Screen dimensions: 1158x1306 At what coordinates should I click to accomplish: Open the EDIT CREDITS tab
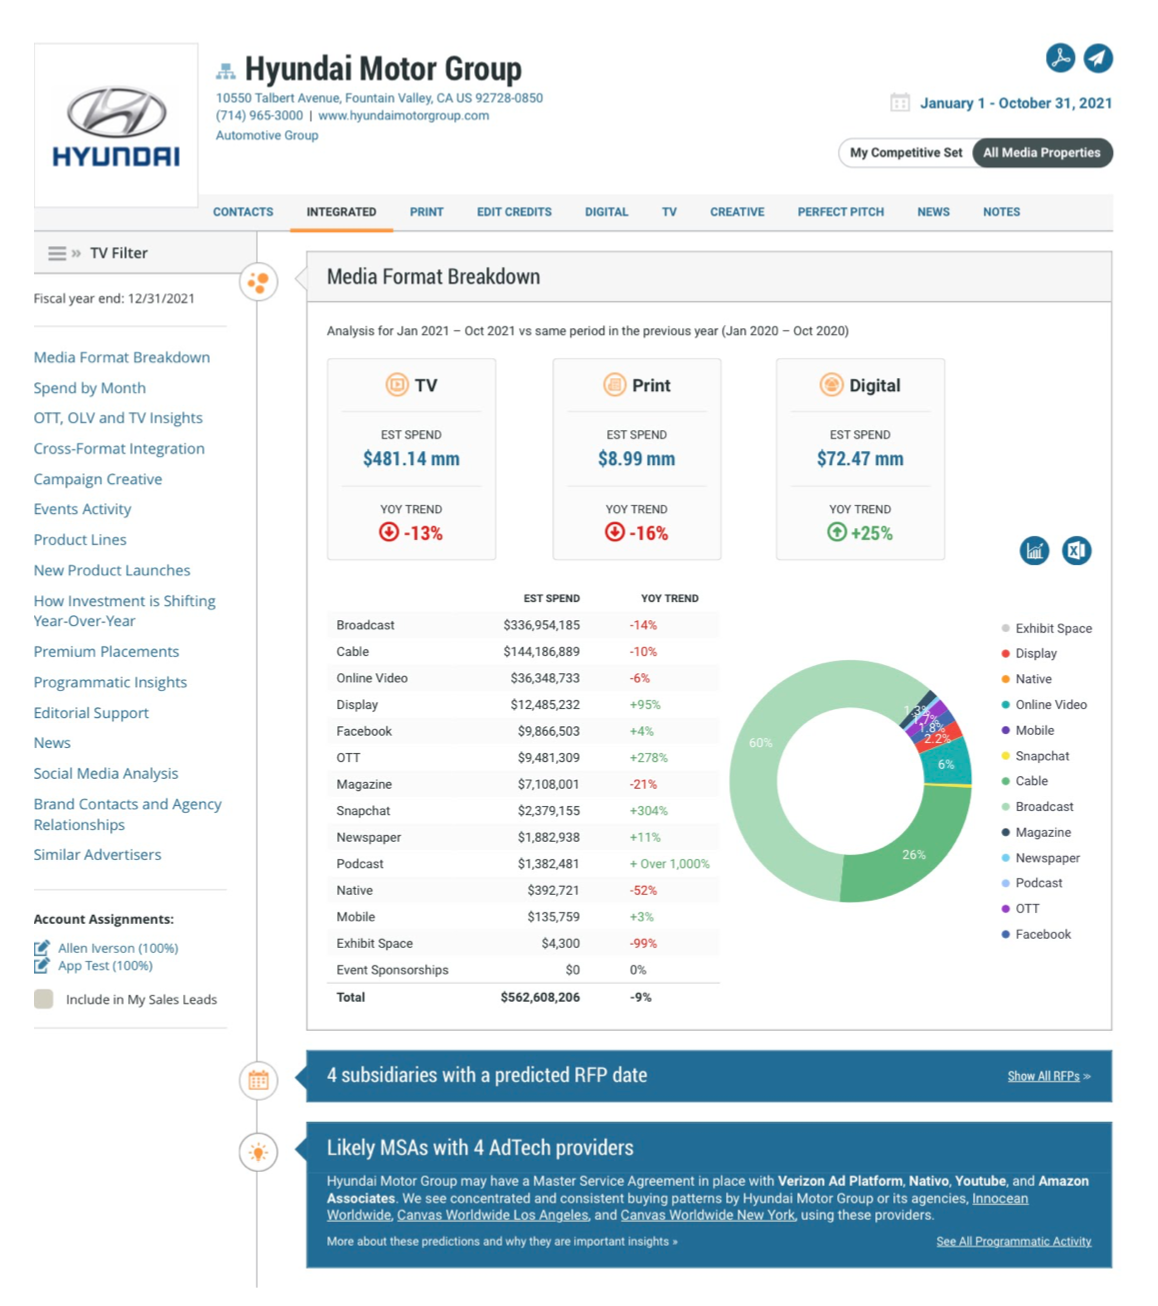514,212
